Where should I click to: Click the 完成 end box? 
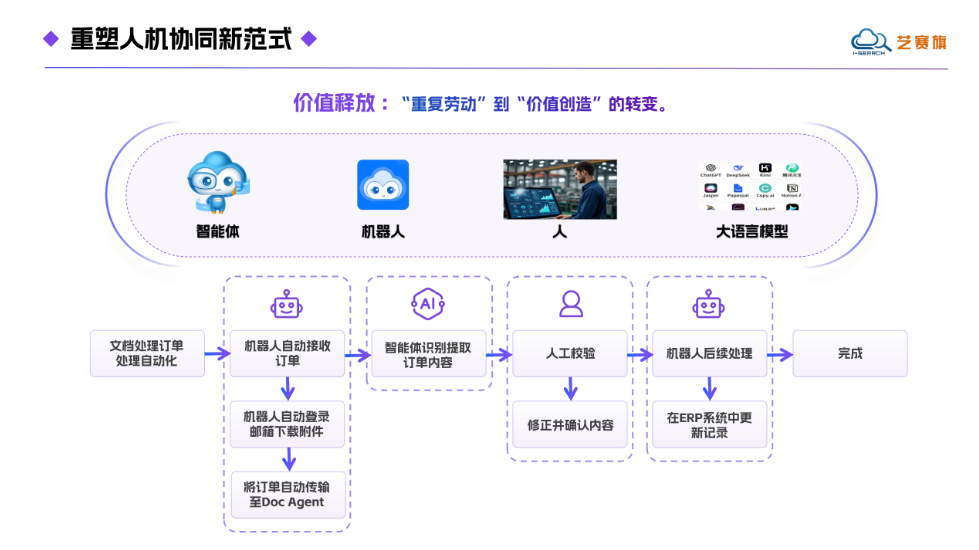(850, 353)
